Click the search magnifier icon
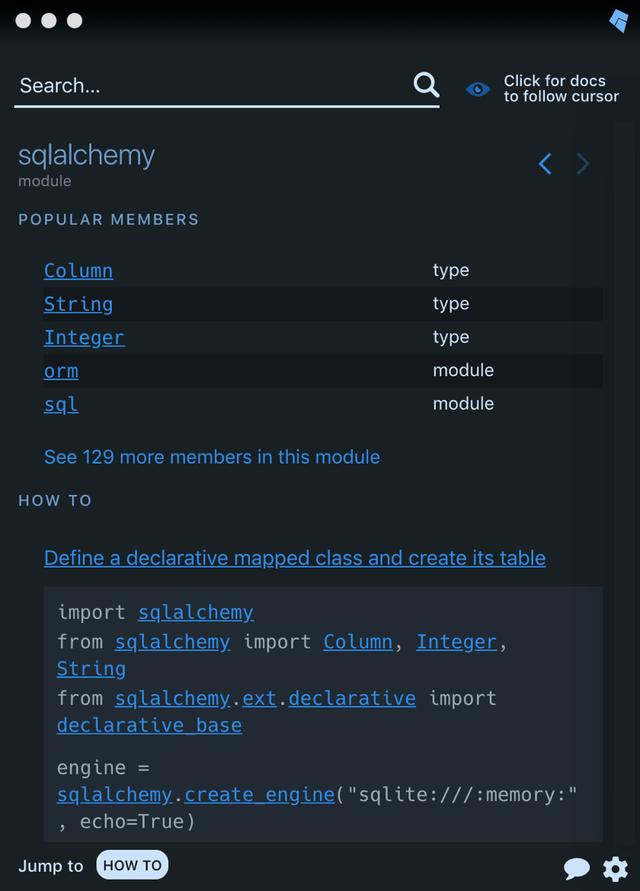Image resolution: width=640 pixels, height=891 pixels. click(x=426, y=85)
